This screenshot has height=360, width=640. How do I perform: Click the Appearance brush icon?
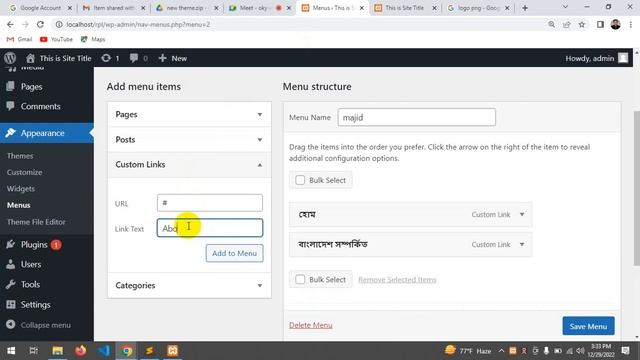click(11, 133)
